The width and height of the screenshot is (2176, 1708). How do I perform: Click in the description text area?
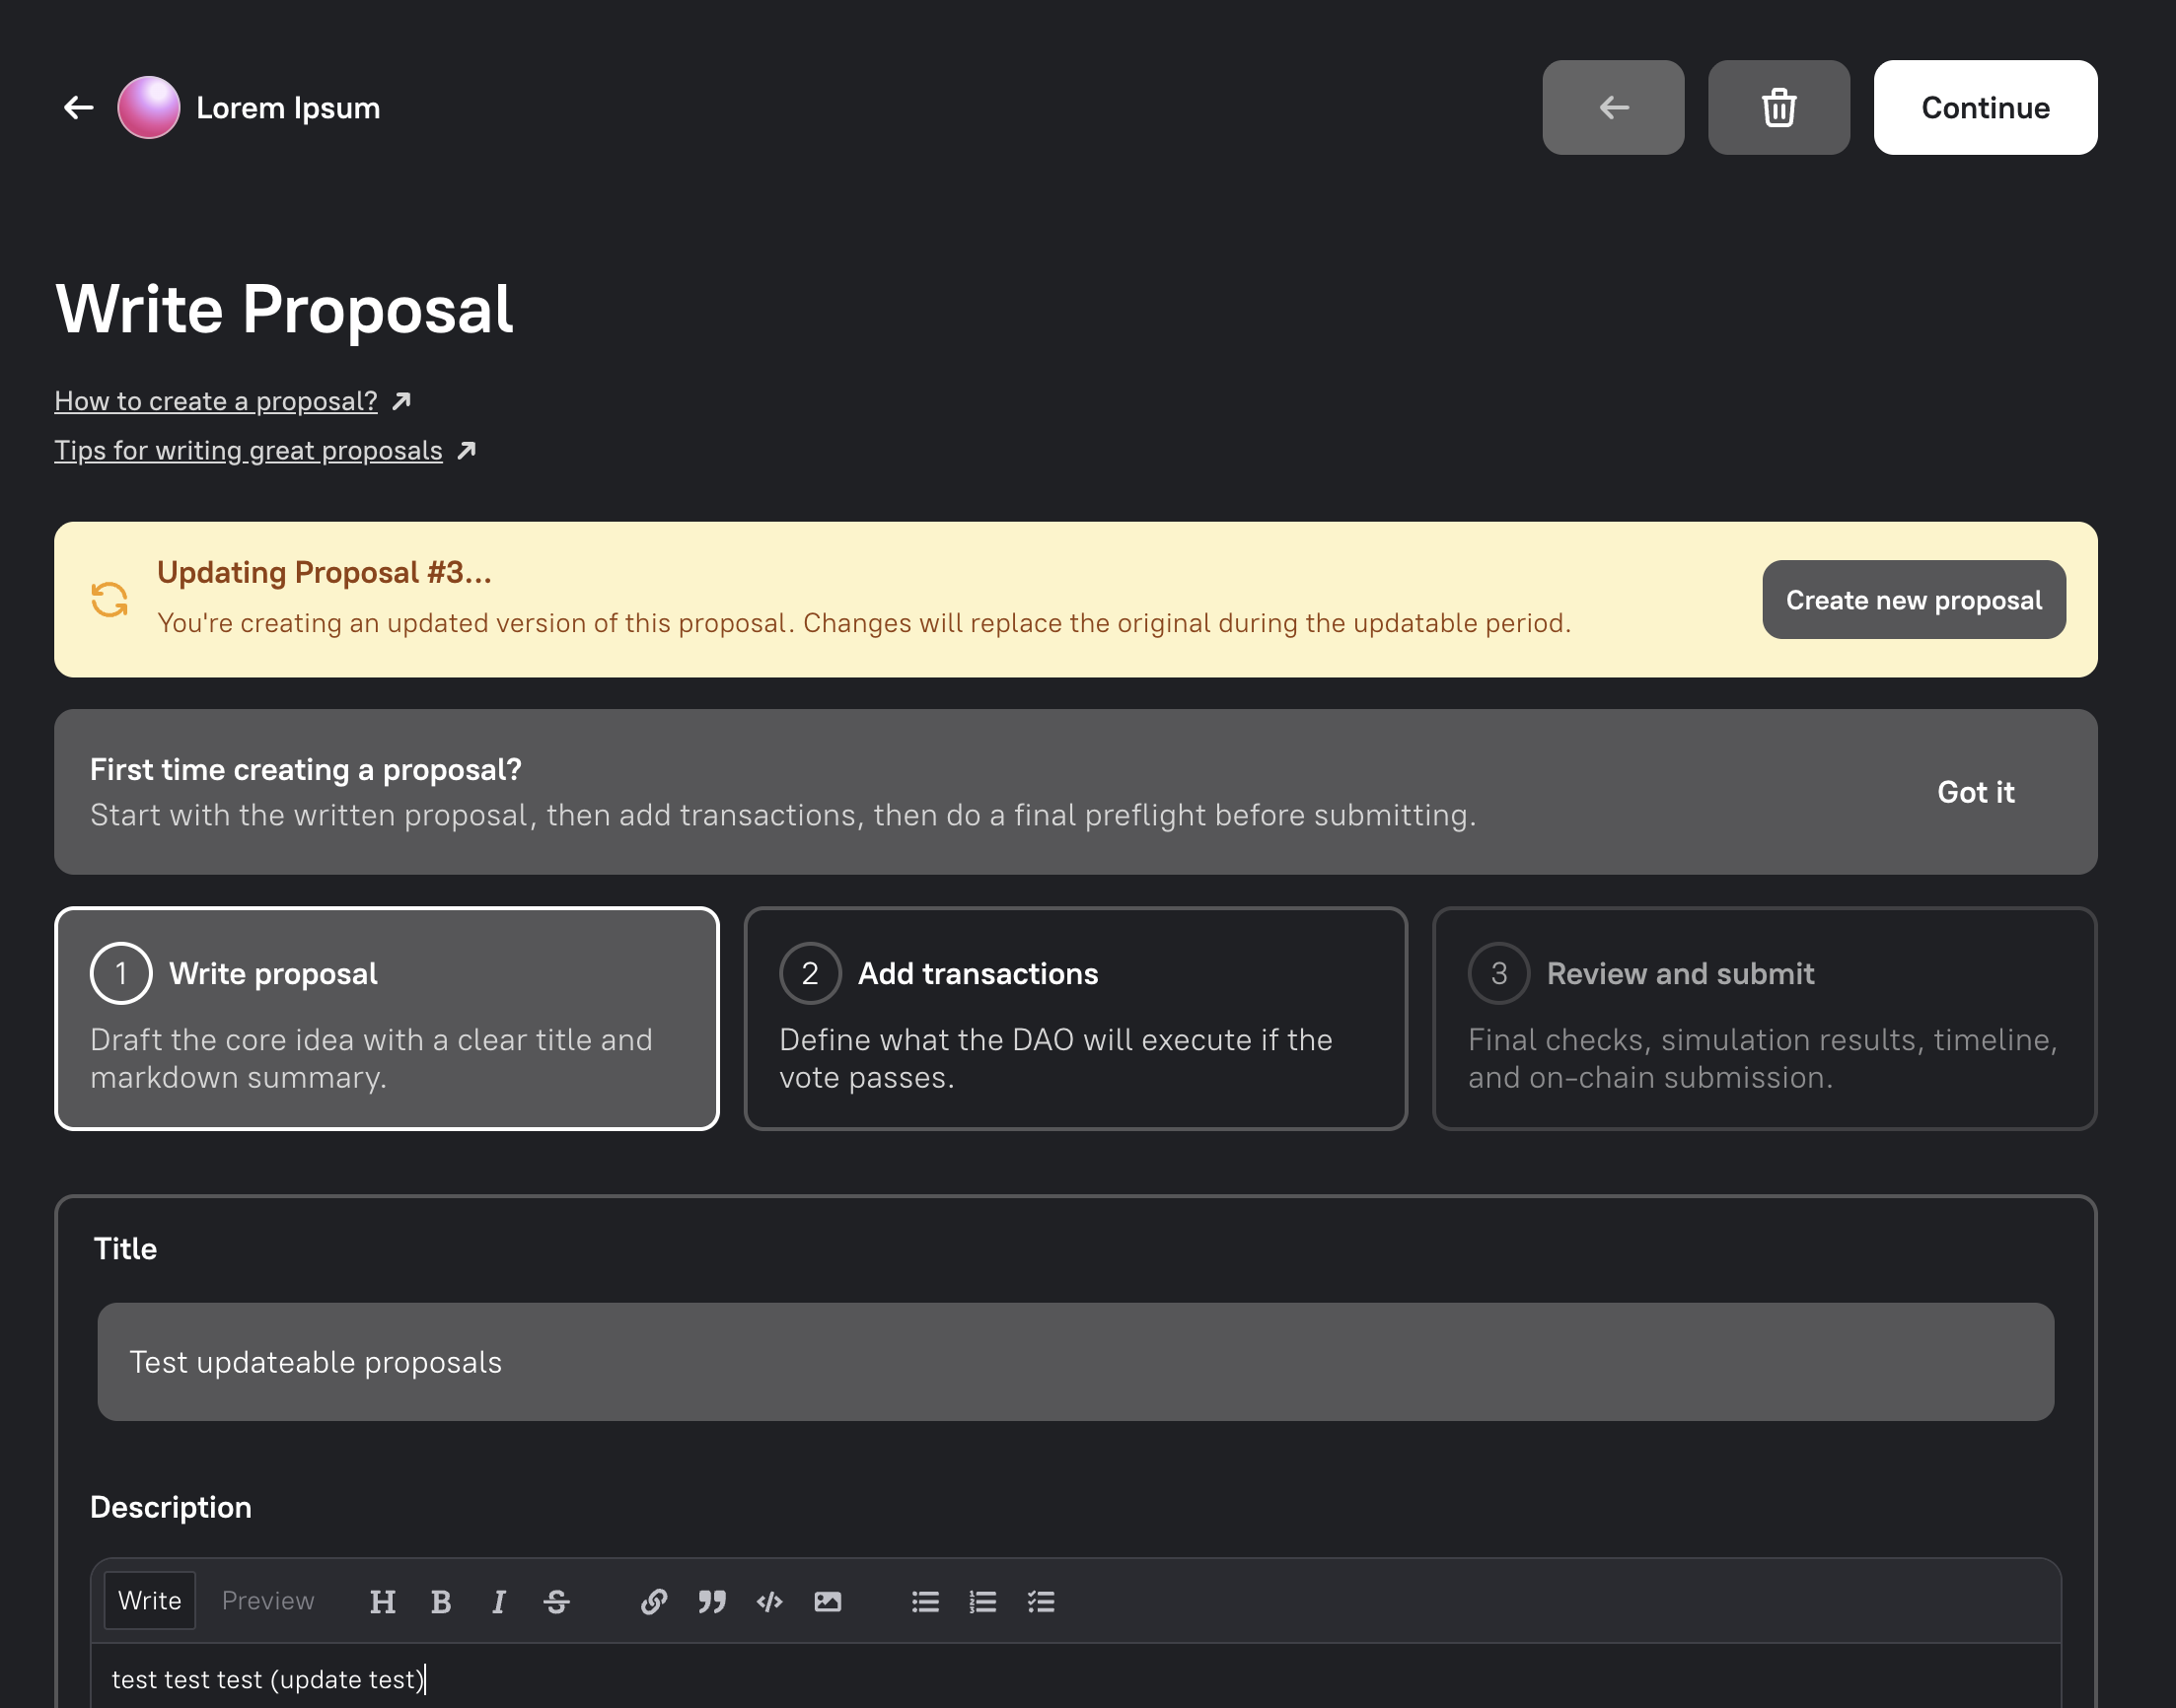coord(1075,1678)
